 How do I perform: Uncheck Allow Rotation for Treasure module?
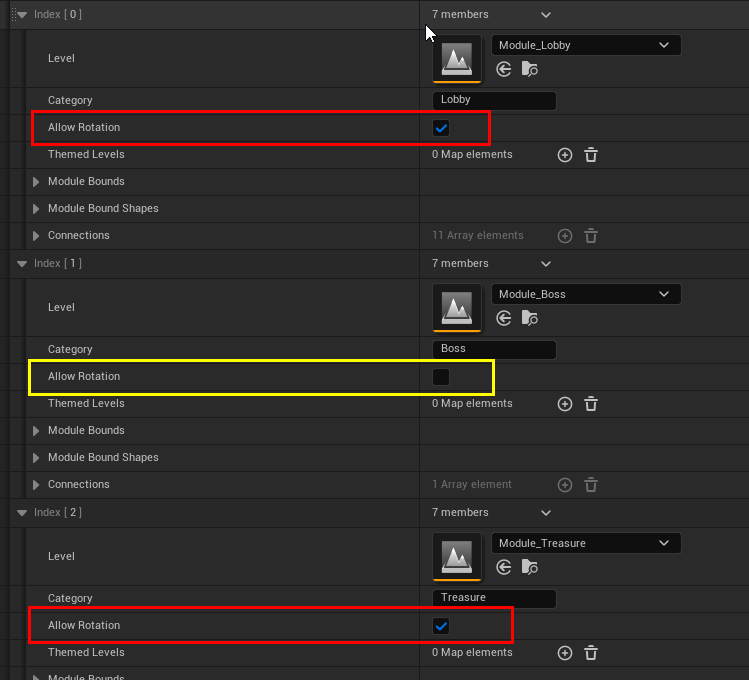[441, 626]
